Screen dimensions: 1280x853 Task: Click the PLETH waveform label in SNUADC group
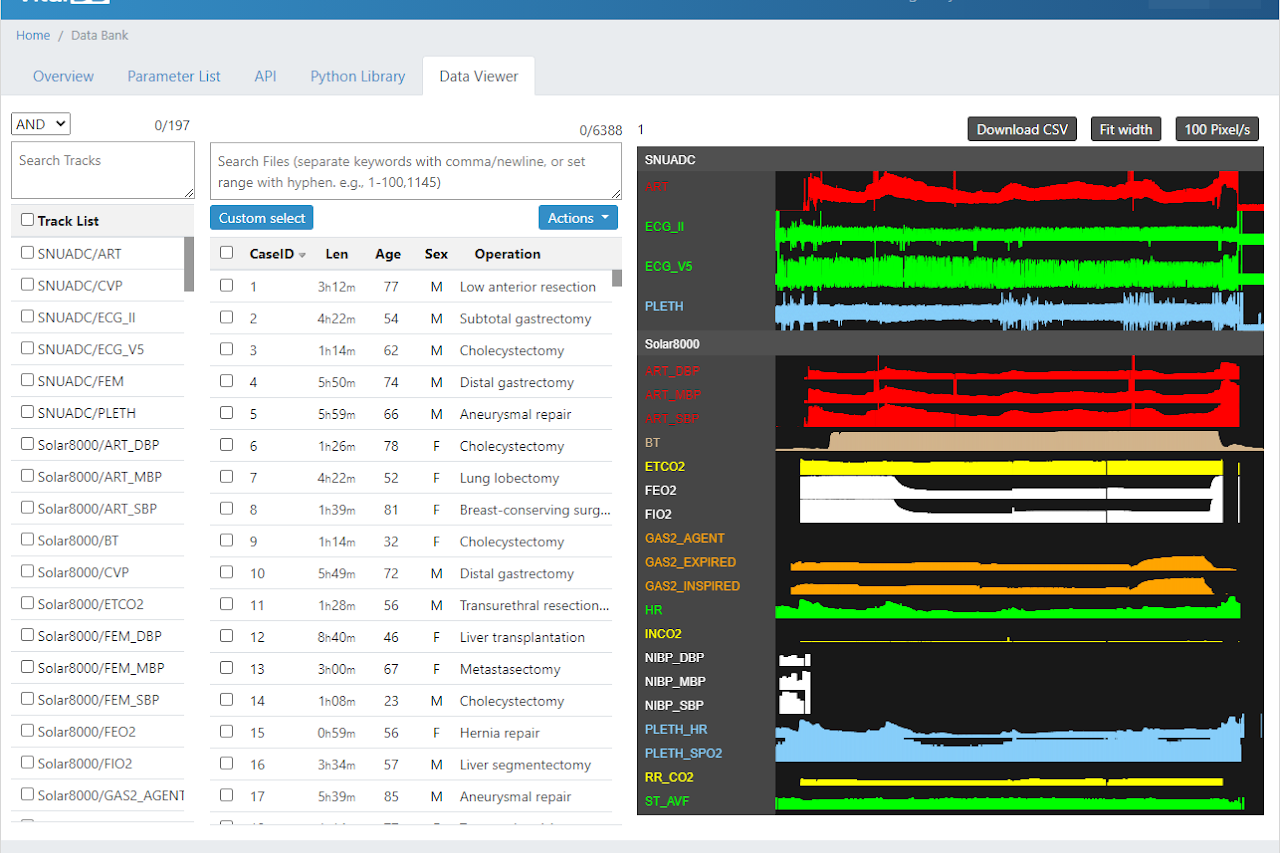click(x=664, y=307)
